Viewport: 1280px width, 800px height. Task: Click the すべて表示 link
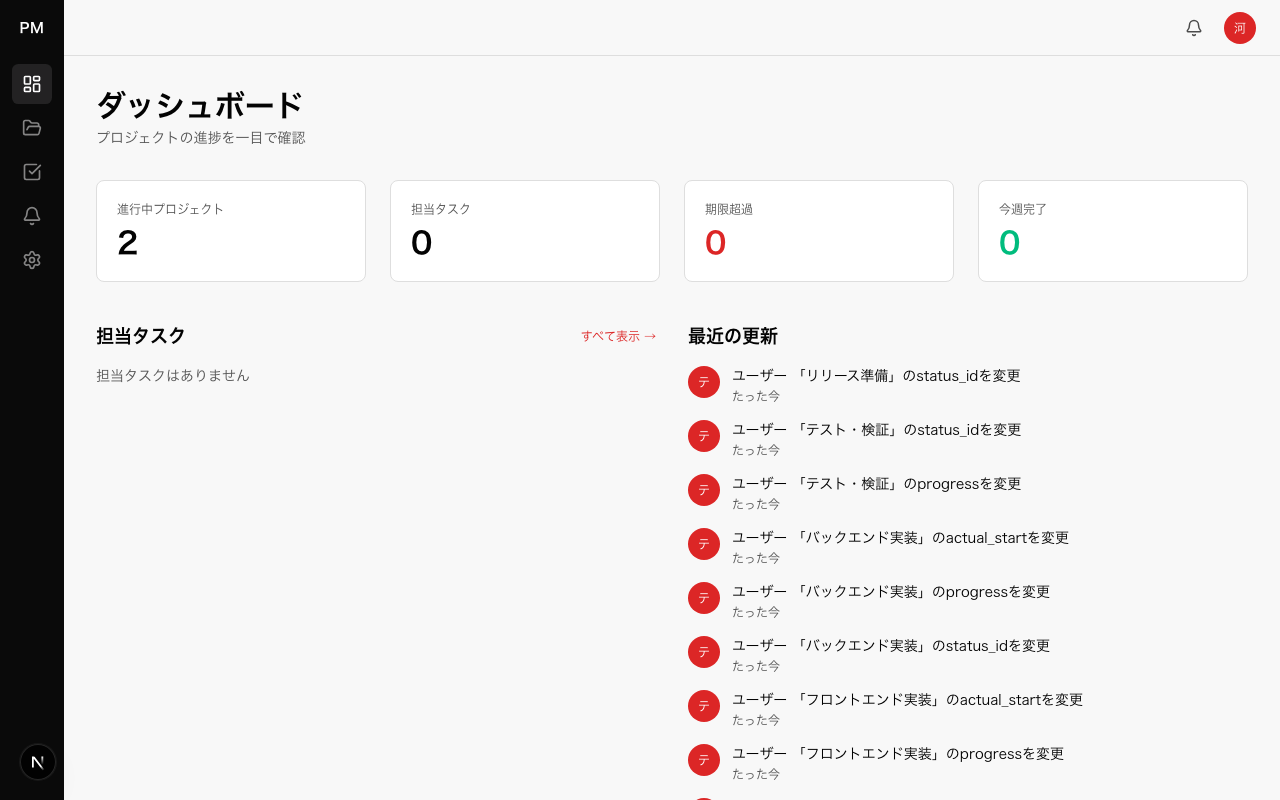(x=618, y=337)
